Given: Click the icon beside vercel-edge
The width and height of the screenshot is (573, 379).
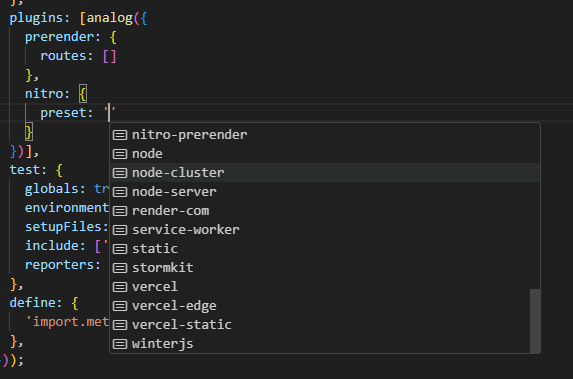Looking at the screenshot, I should tap(120, 306).
